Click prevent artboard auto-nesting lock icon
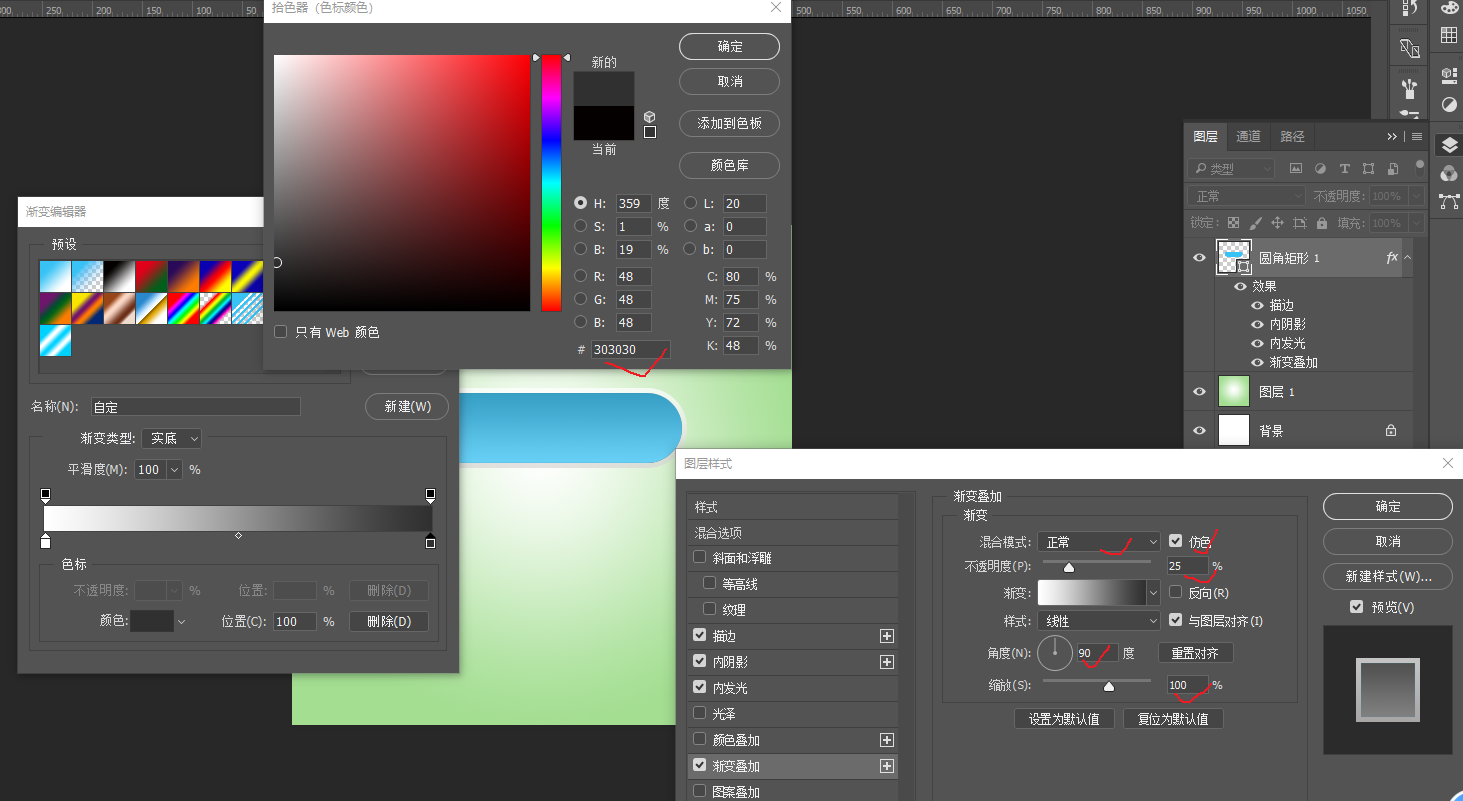This screenshot has width=1463, height=801. tap(1300, 223)
